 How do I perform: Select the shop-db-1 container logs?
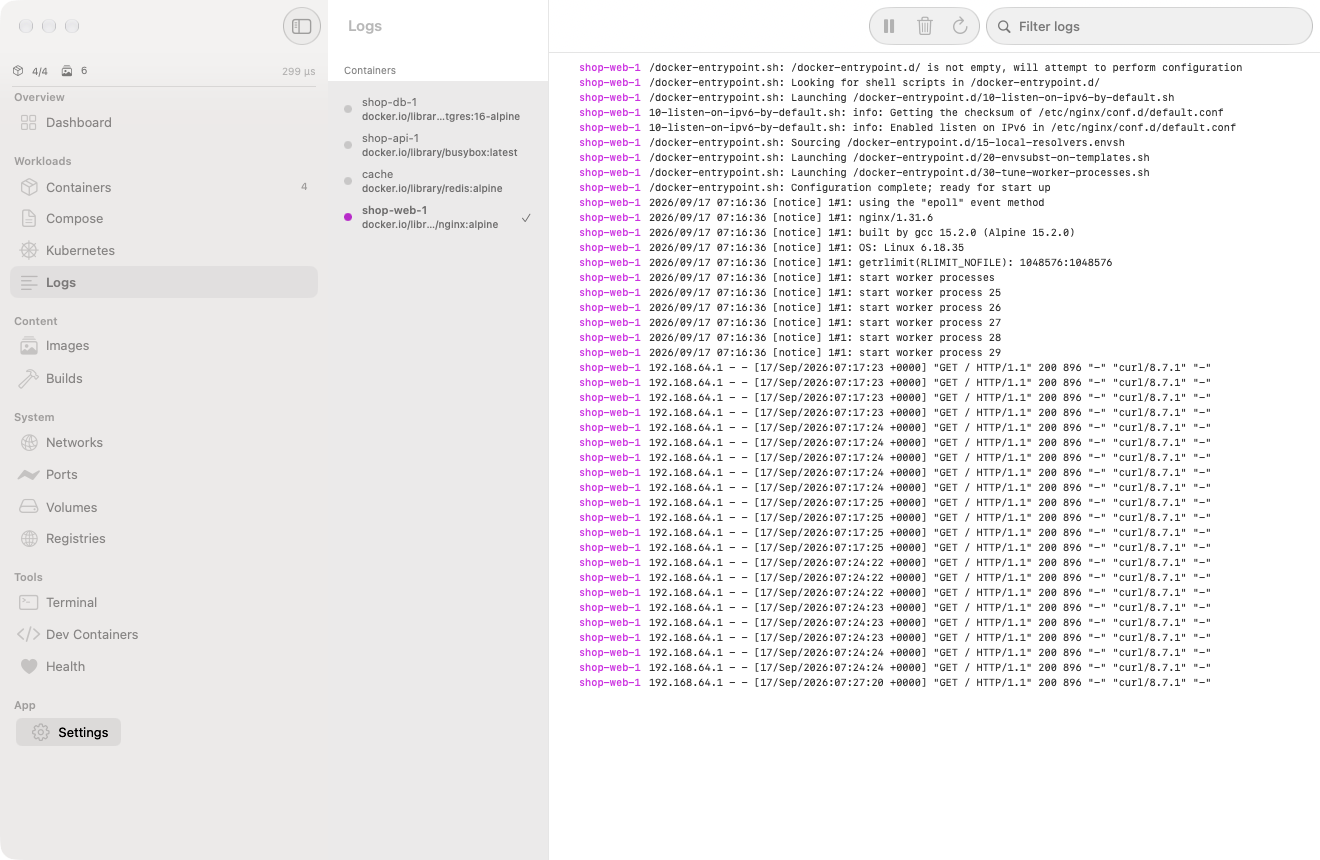pos(438,109)
